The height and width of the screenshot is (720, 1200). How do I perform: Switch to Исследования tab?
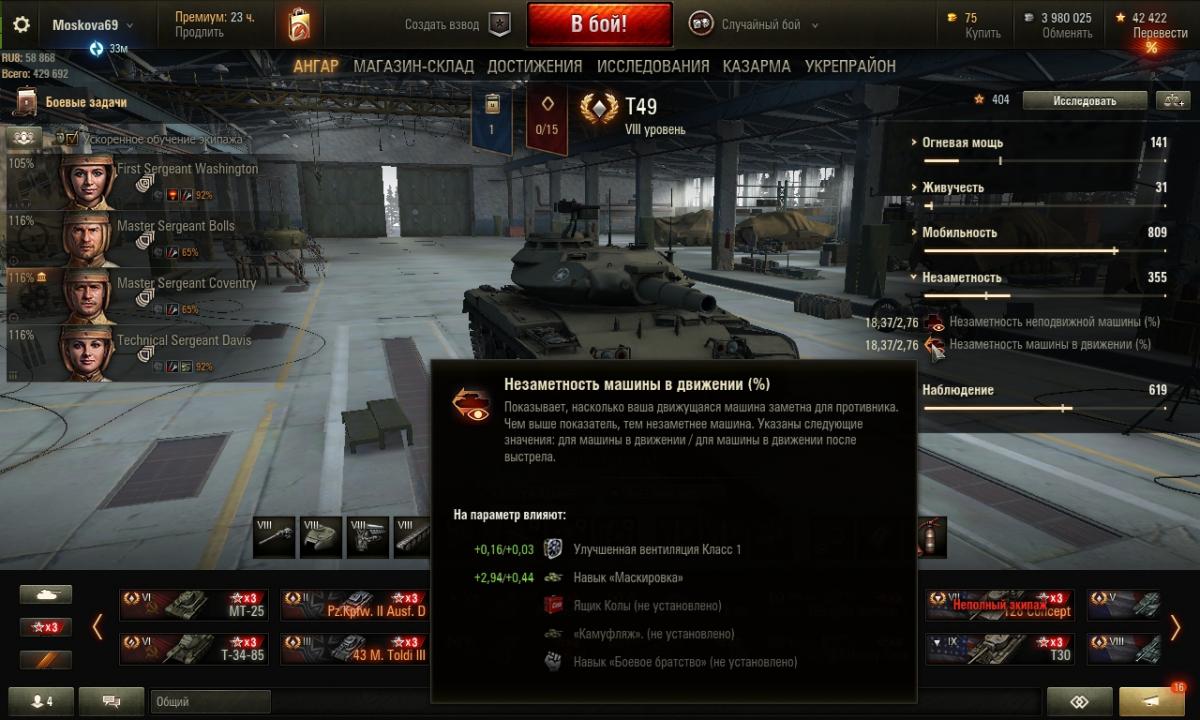tap(653, 66)
